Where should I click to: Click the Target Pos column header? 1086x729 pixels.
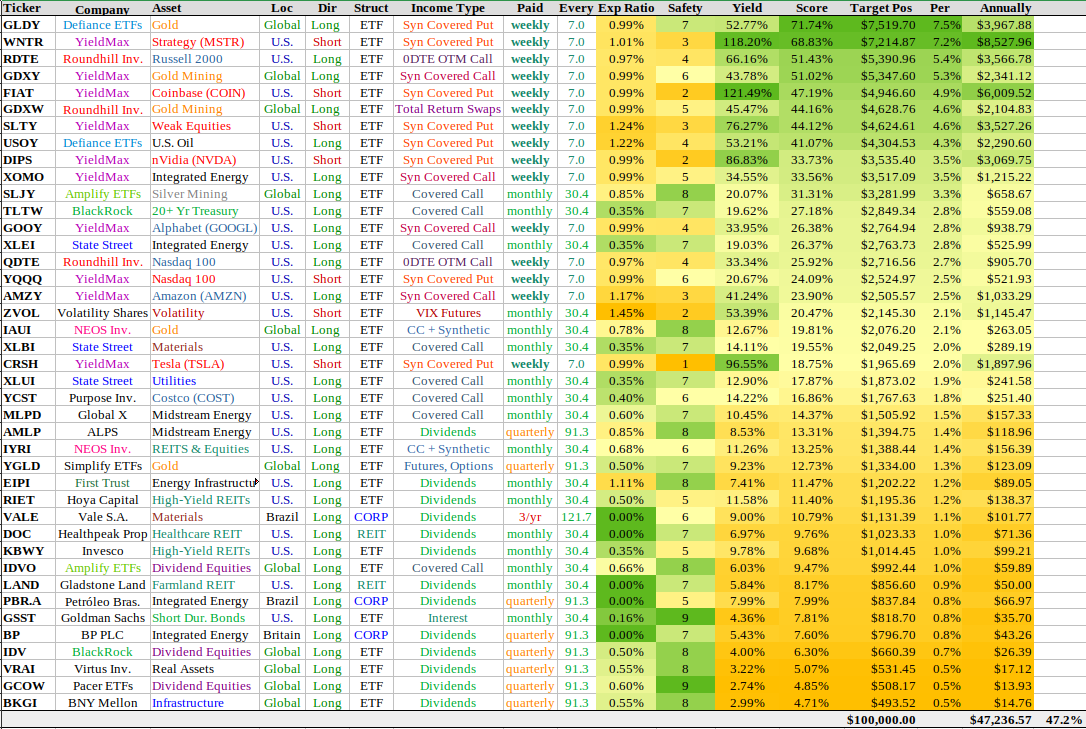(x=881, y=8)
